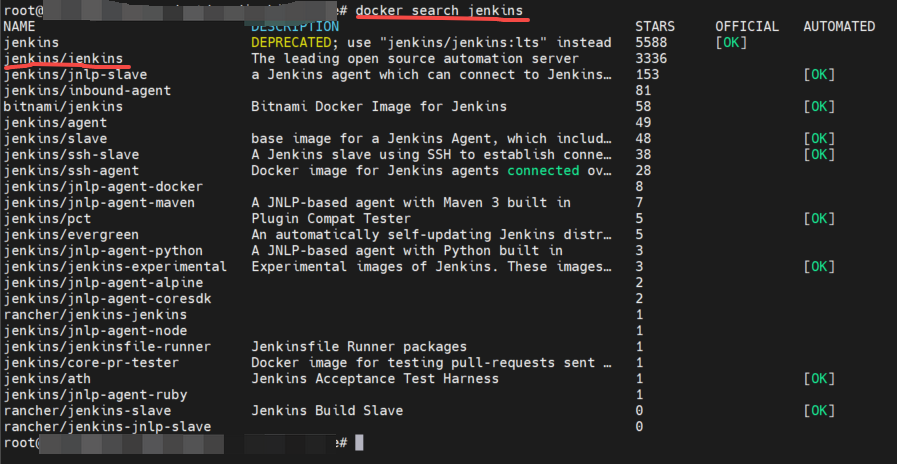Select the 'jenkins/jnlp-agent-python' image name
897x464 pixels.
[103, 251]
